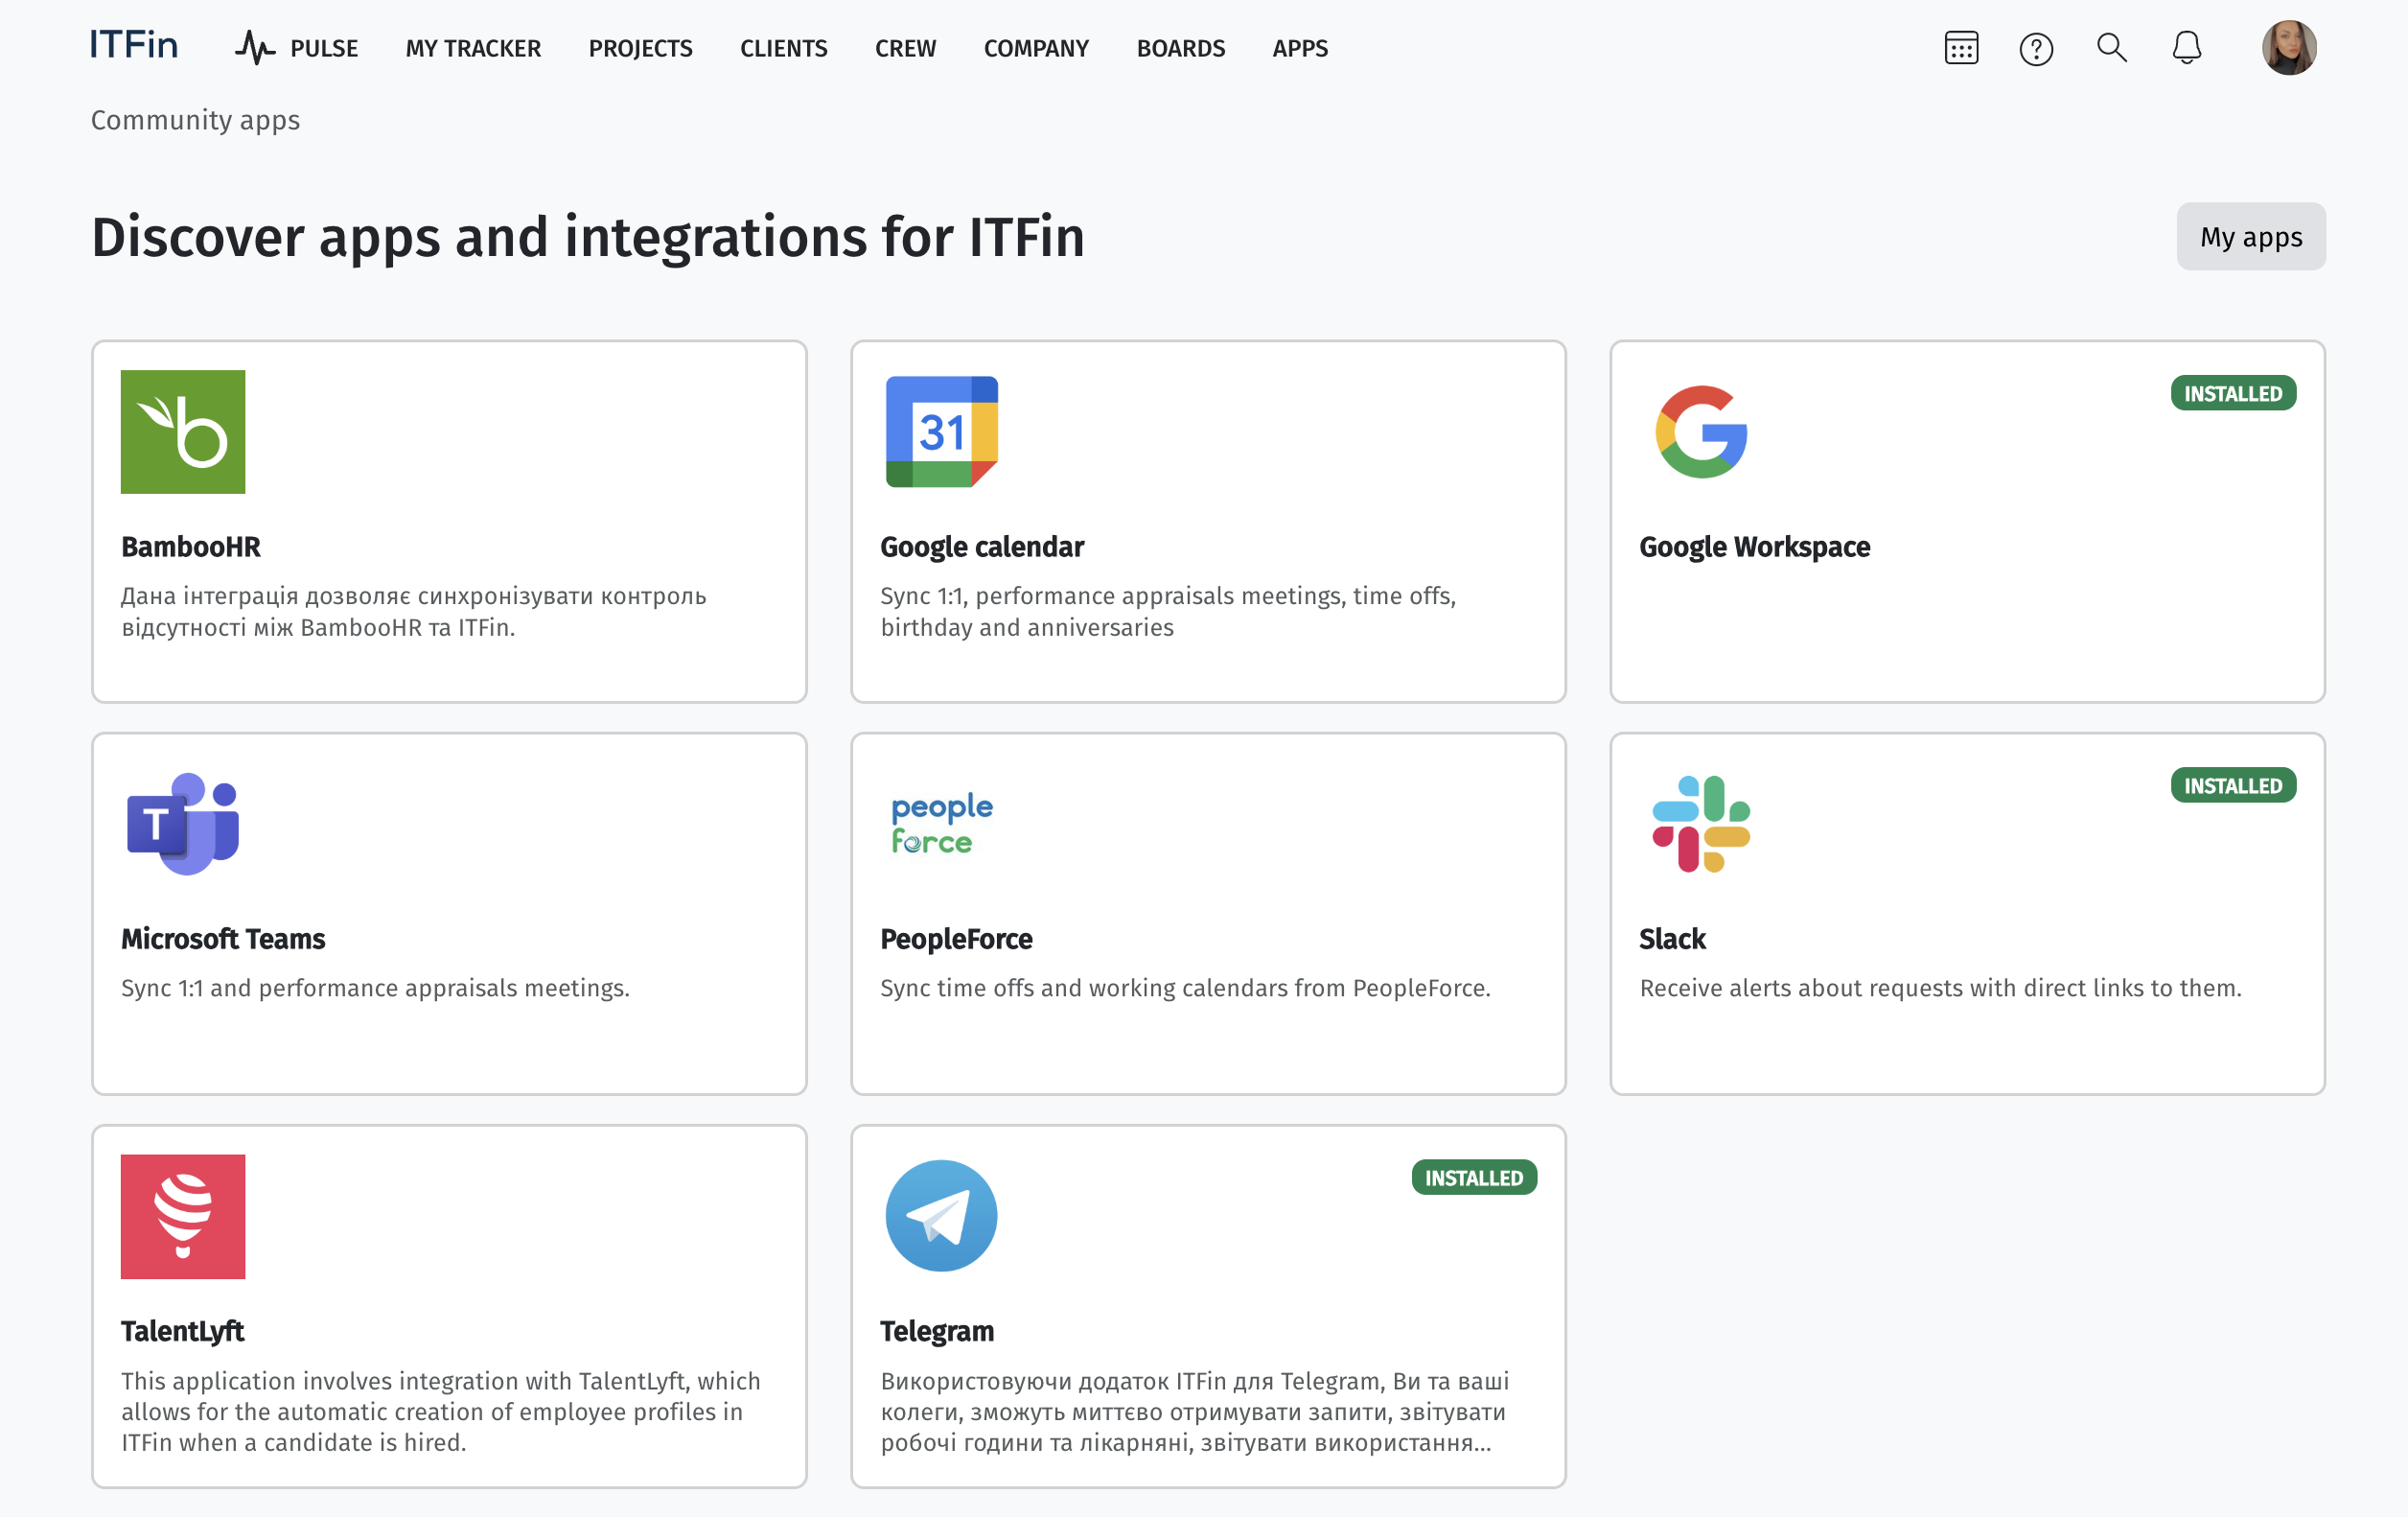Viewport: 2408px width, 1517px height.
Task: Open the user profile avatar
Action: [x=2289, y=47]
